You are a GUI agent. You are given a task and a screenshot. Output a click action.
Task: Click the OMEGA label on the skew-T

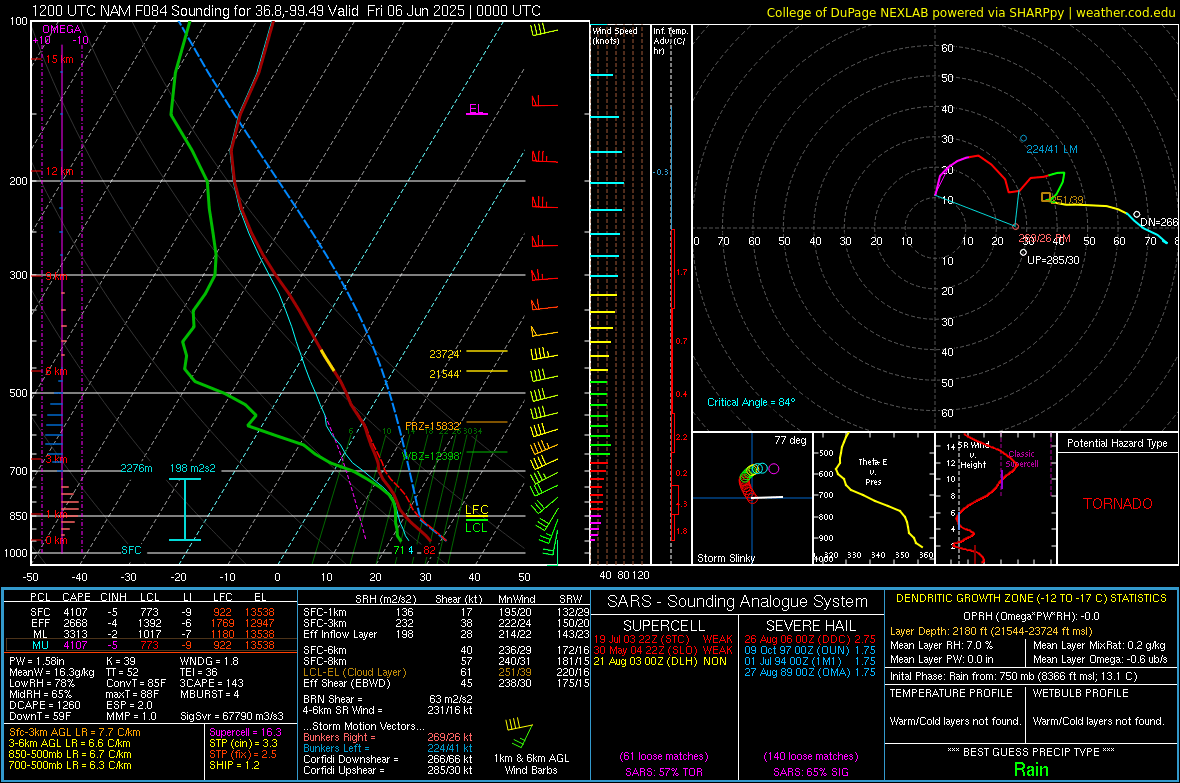62,29
